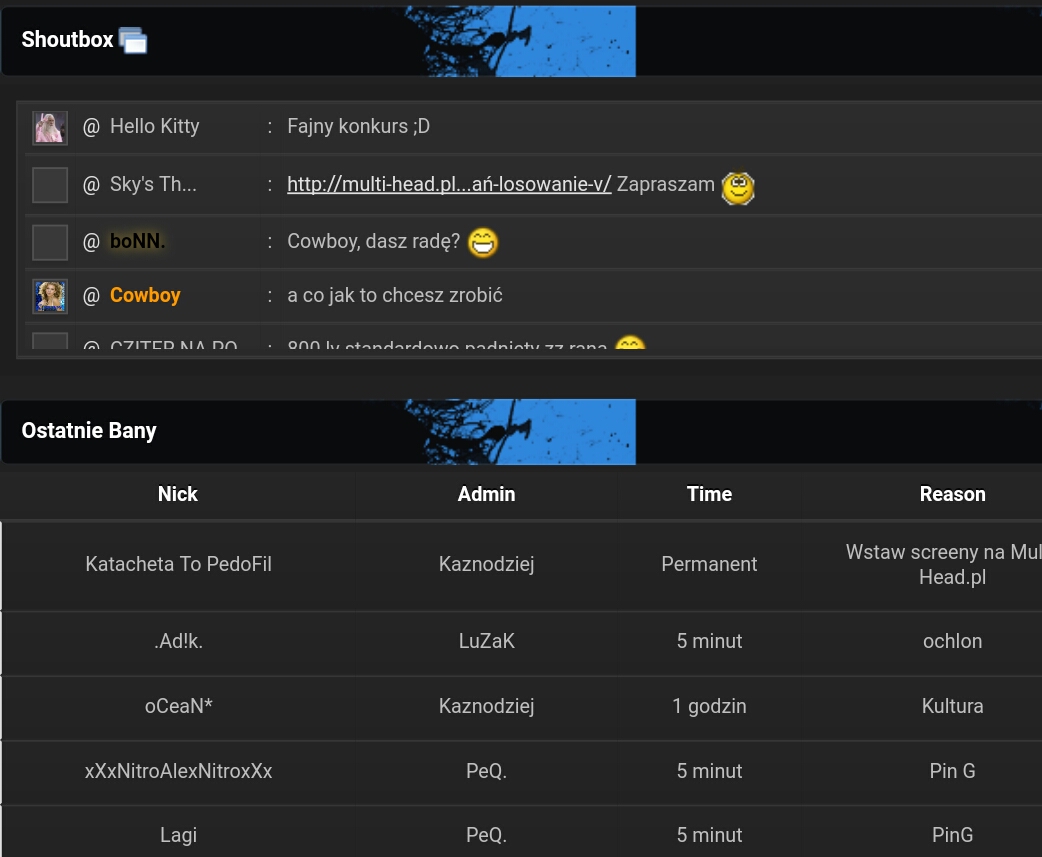Click the @ mention before Sky's Th...

click(x=92, y=184)
